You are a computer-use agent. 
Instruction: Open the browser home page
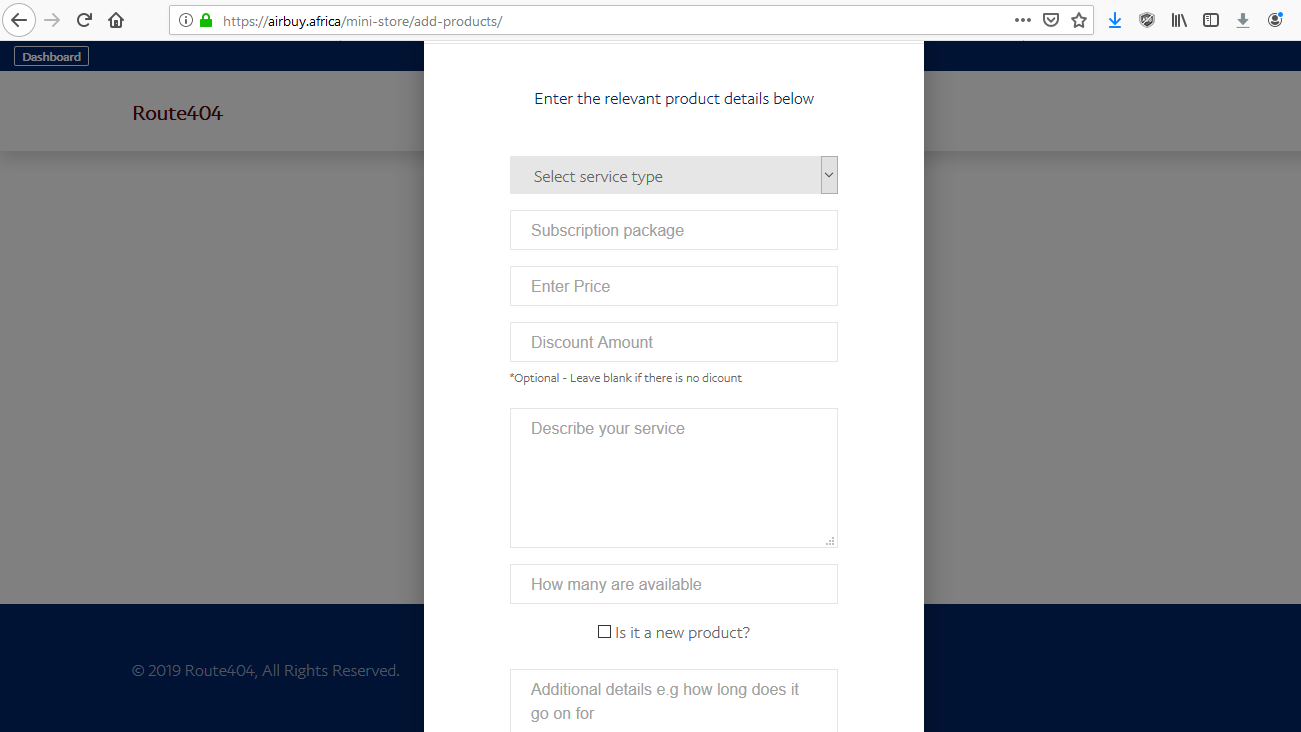point(116,20)
